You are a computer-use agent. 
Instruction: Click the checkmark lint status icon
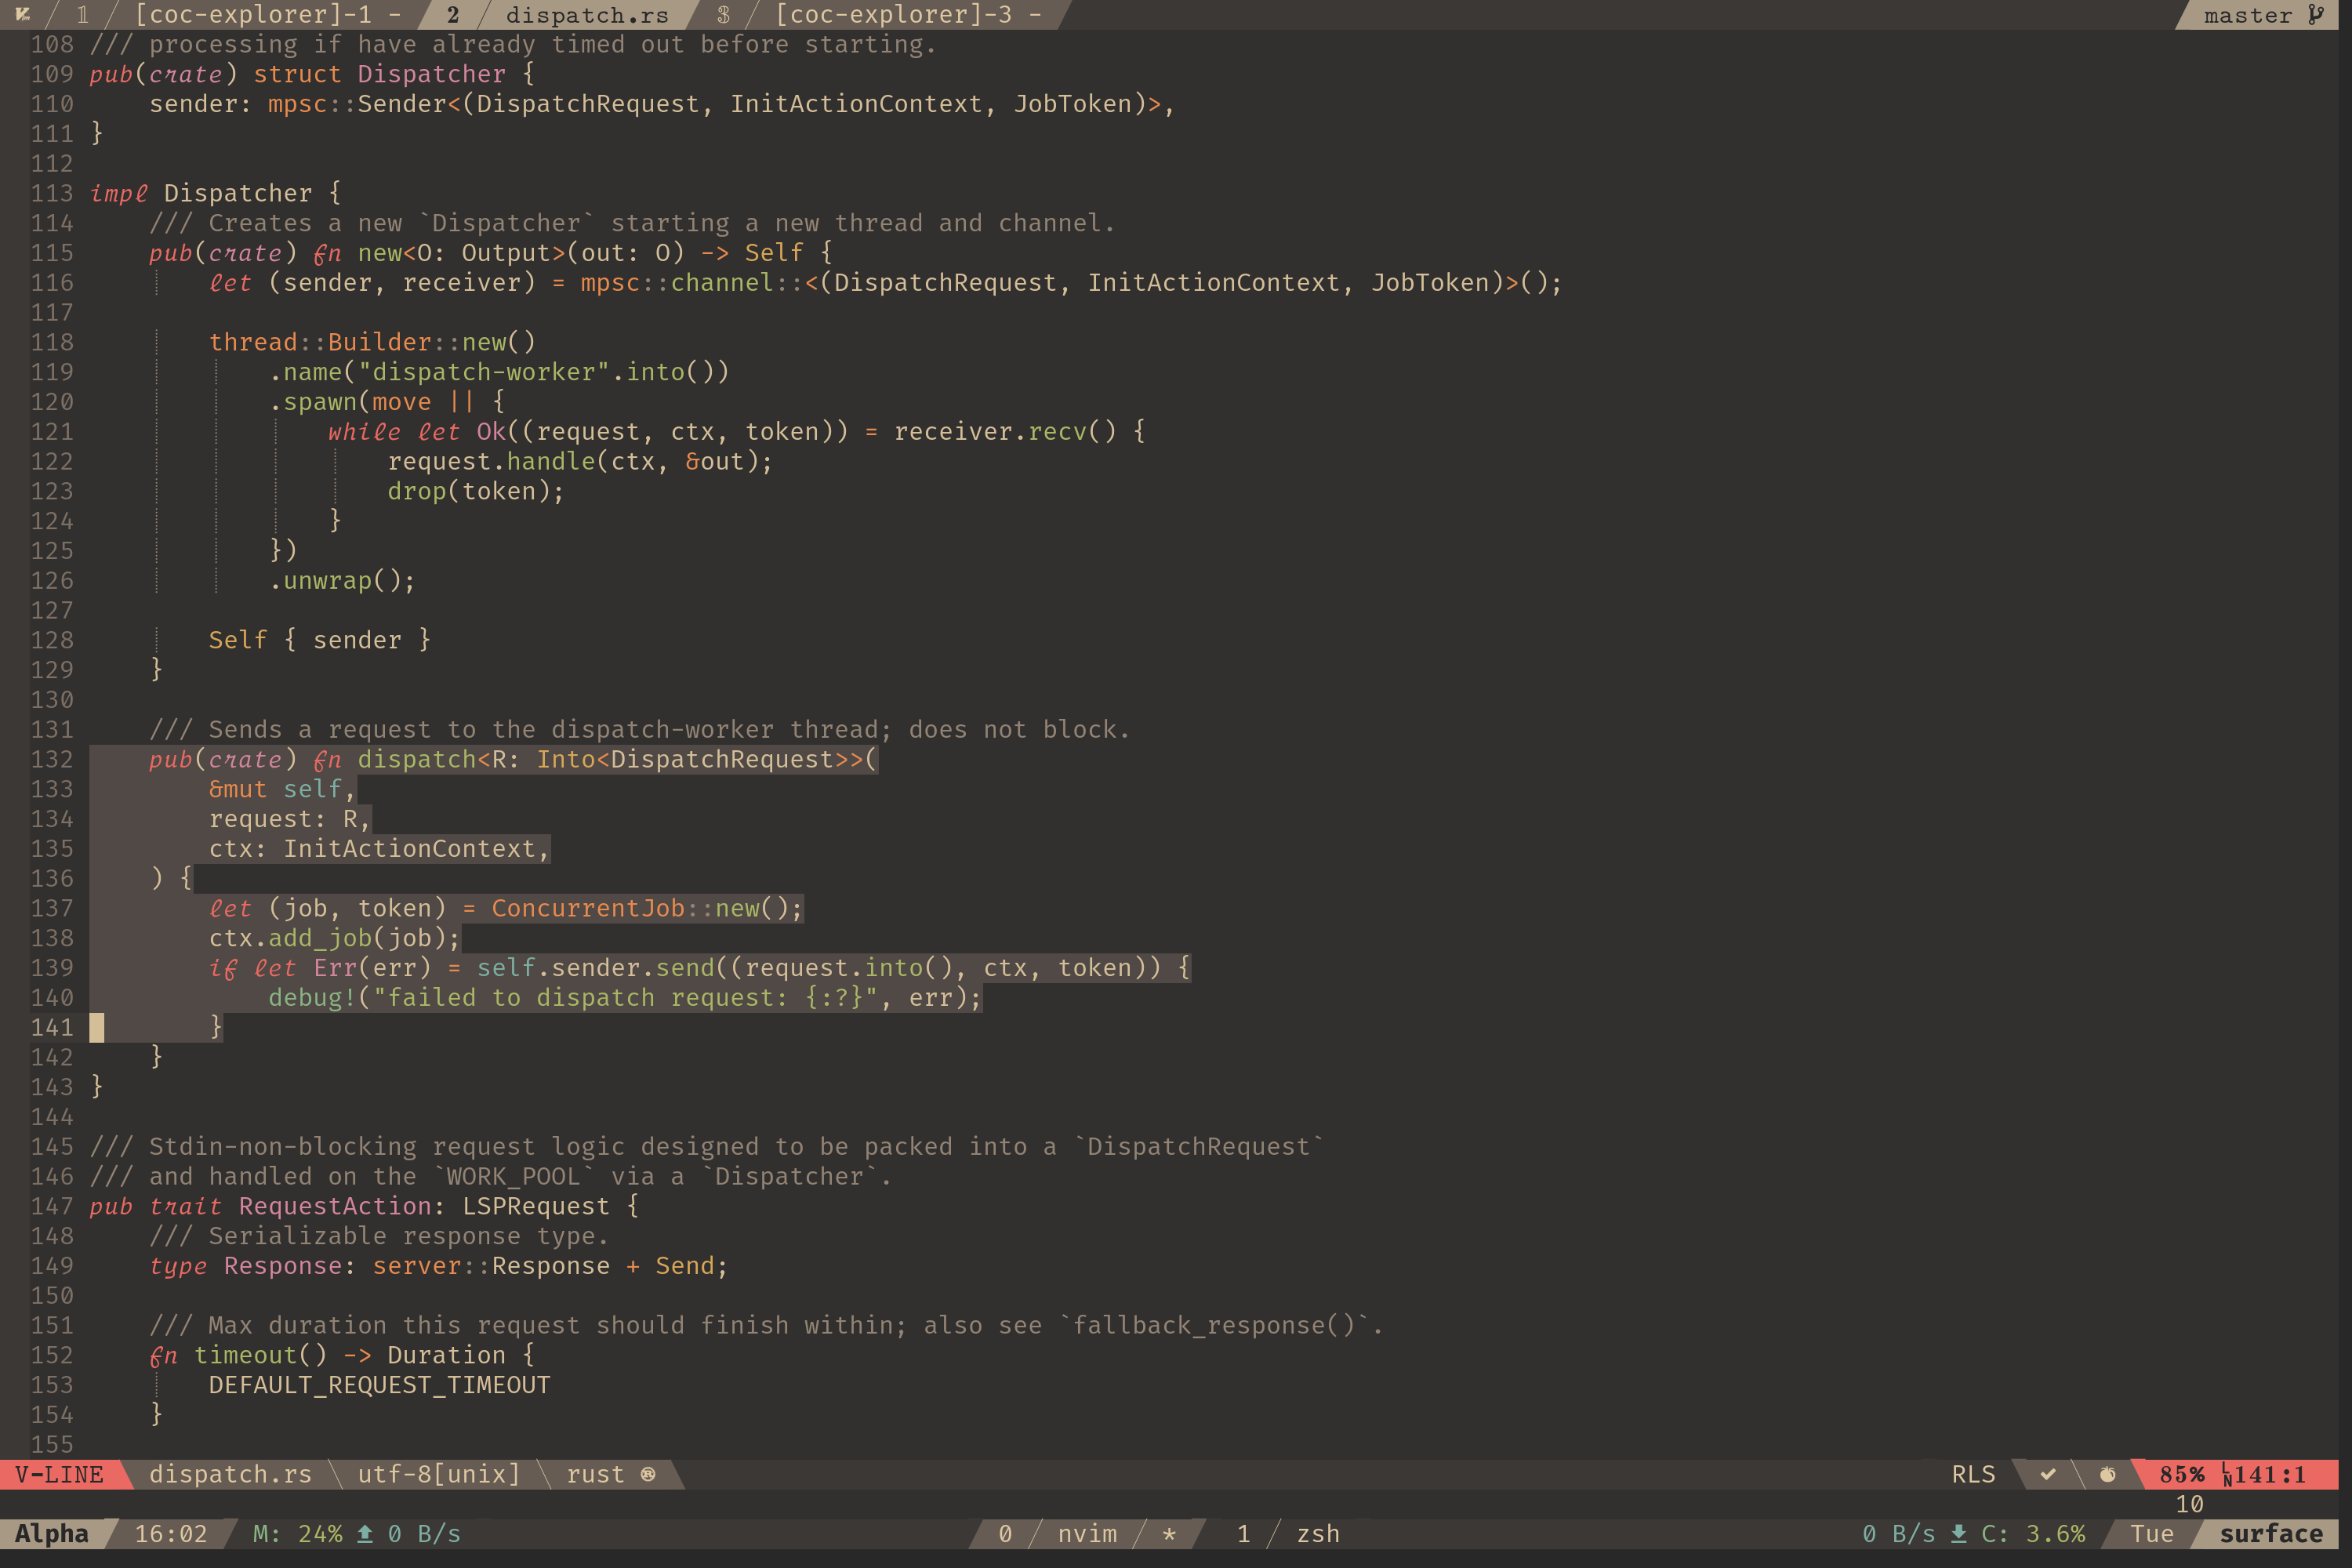[x=2048, y=1474]
